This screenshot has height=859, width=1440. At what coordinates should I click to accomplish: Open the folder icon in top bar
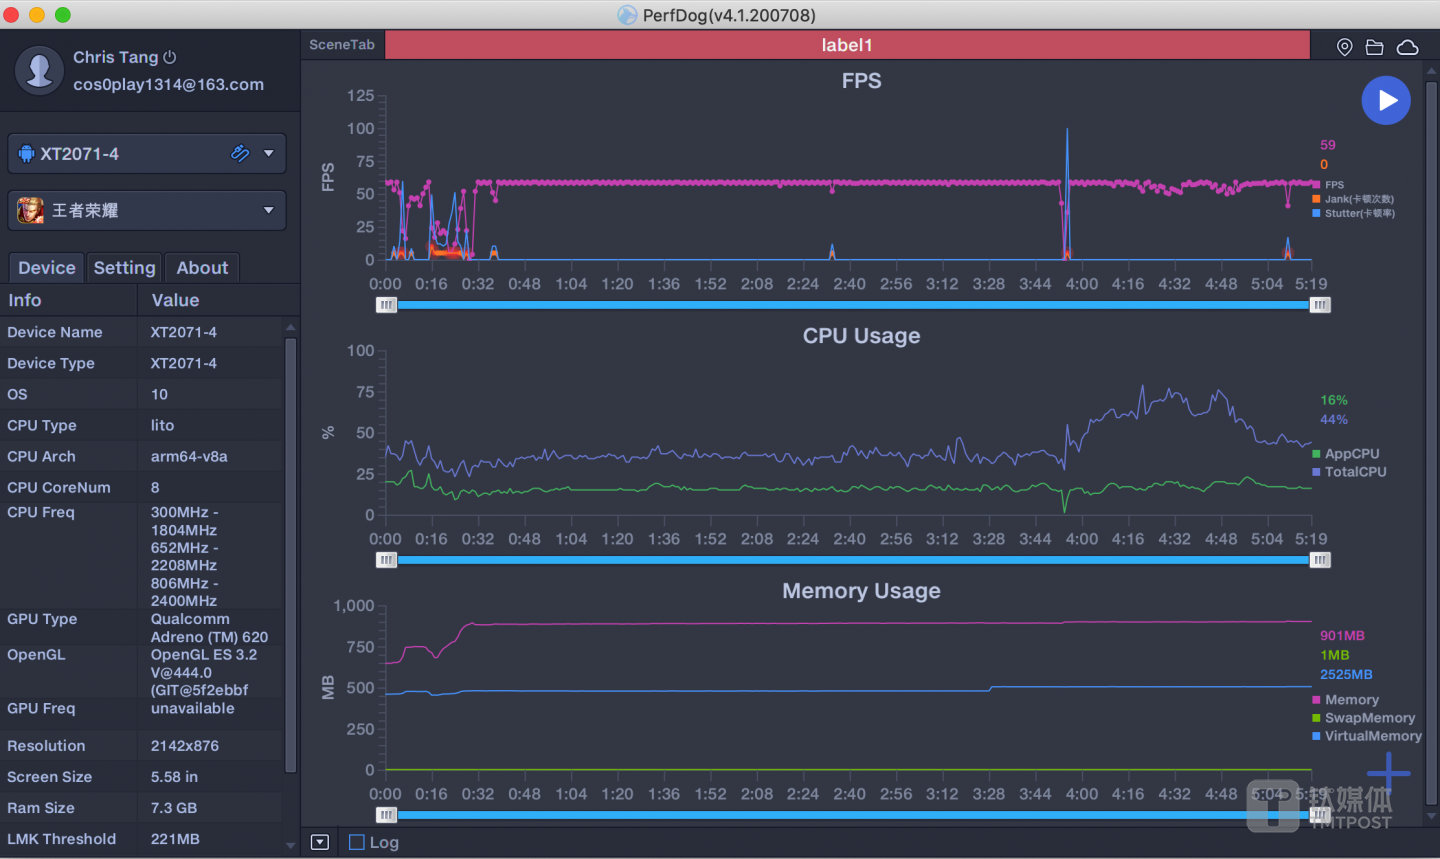click(x=1375, y=47)
